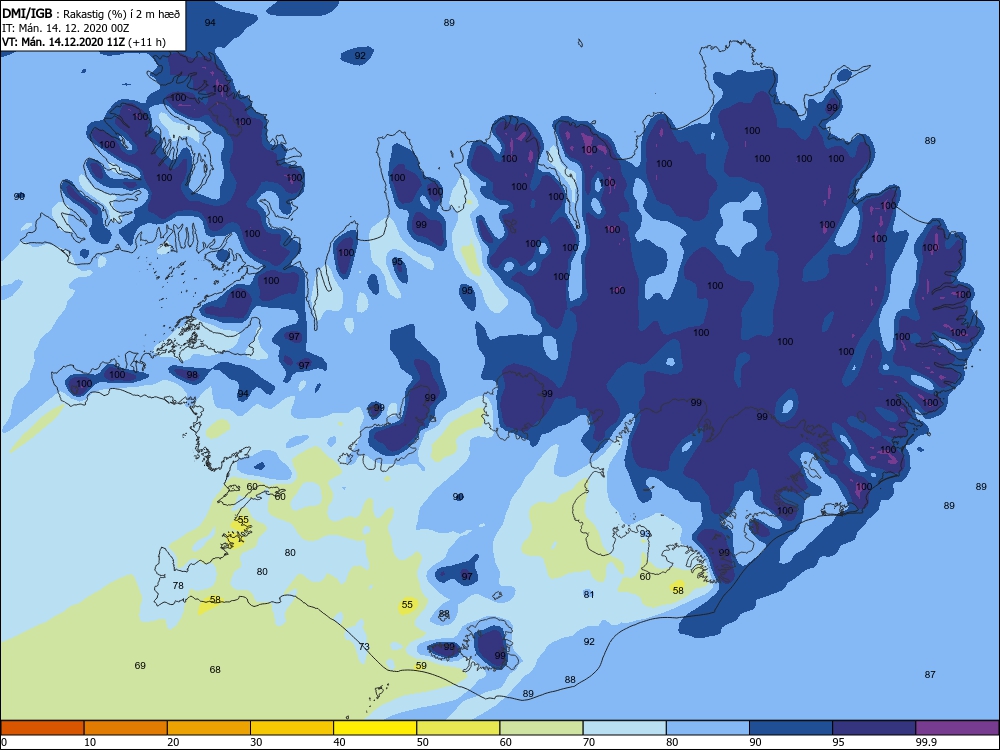Click the bright yellow 40–50 legend swatch
This screenshot has width=1000, height=750.
(375, 728)
